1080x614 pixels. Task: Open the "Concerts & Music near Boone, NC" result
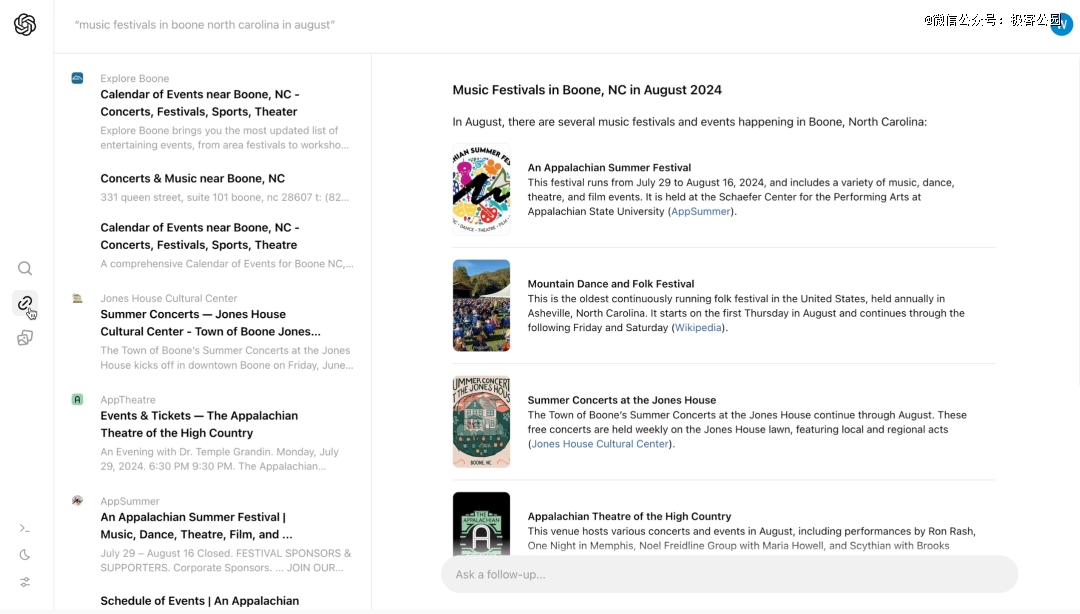[x=192, y=178]
